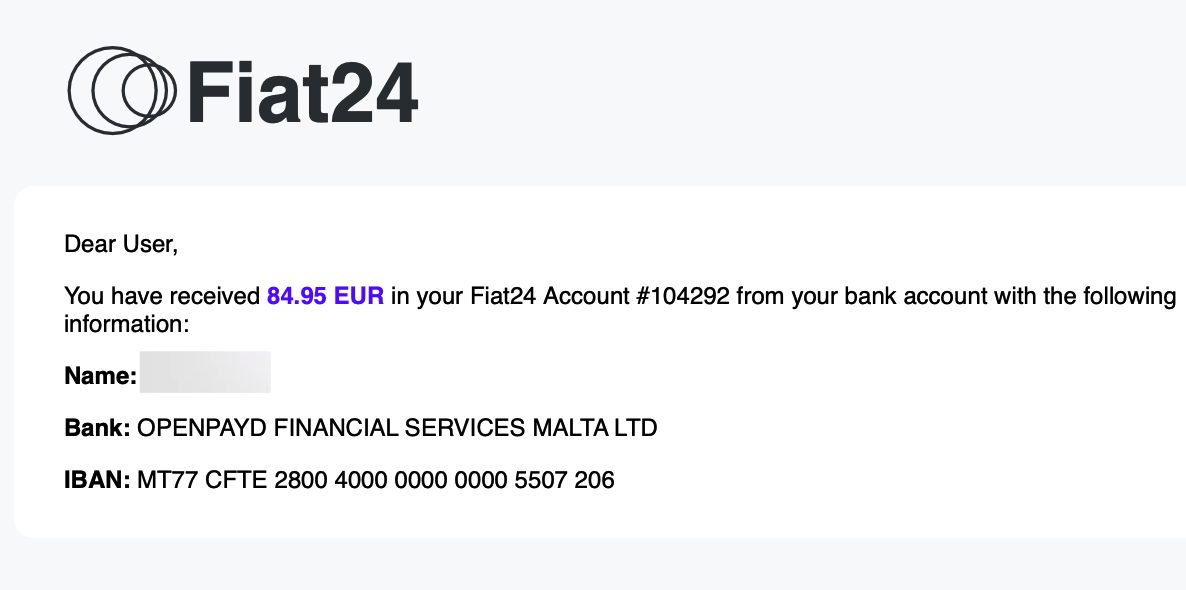This screenshot has height=590, width=1186.
Task: Click the word information below the sentence
Action: [125, 324]
